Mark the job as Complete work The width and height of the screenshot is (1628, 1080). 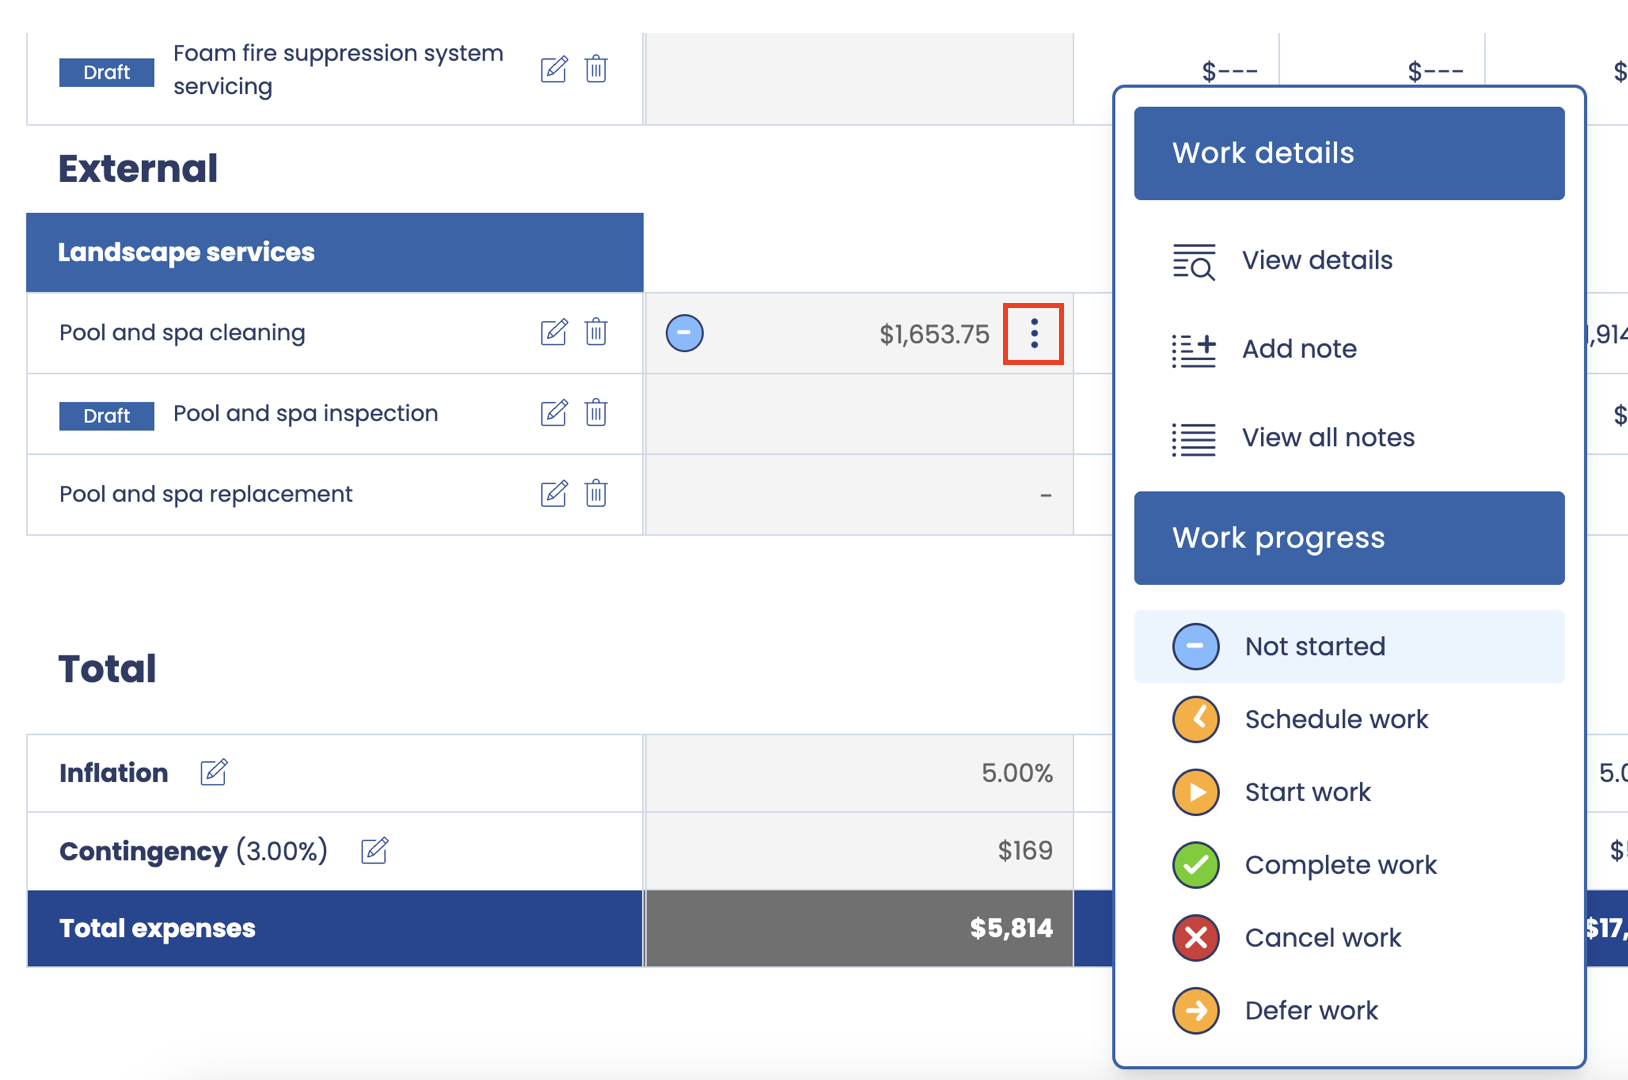(1339, 866)
